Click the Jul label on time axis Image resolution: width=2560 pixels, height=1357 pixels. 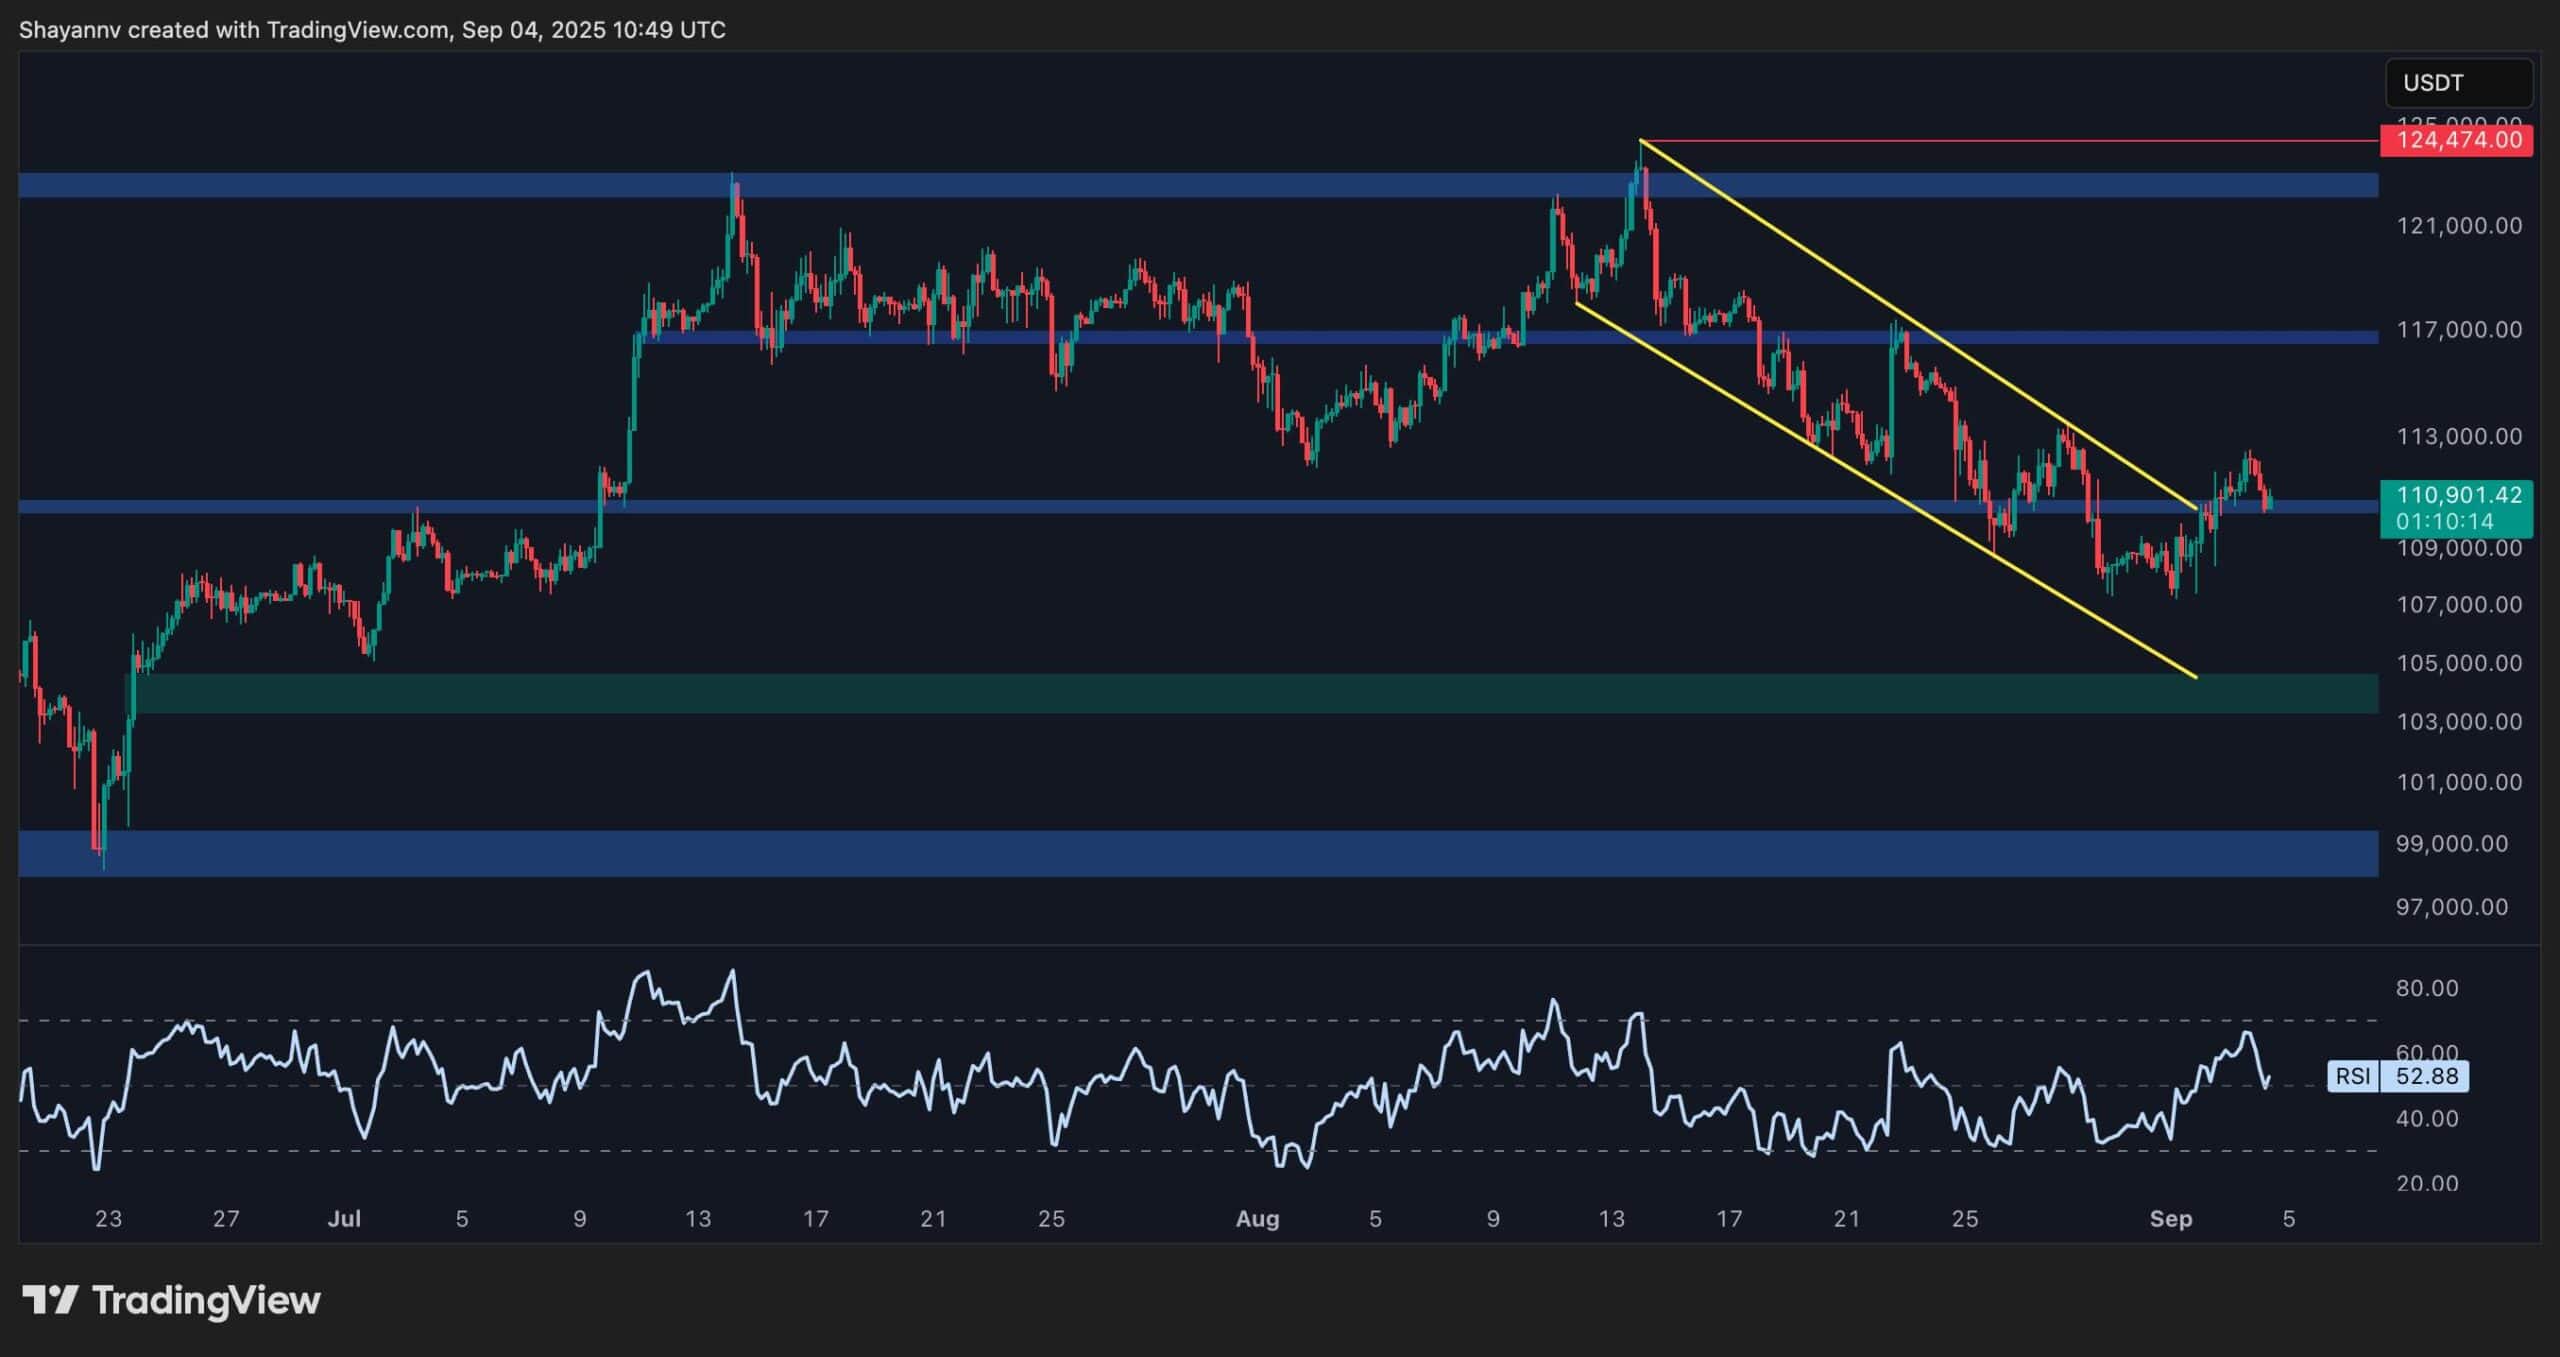(344, 1219)
